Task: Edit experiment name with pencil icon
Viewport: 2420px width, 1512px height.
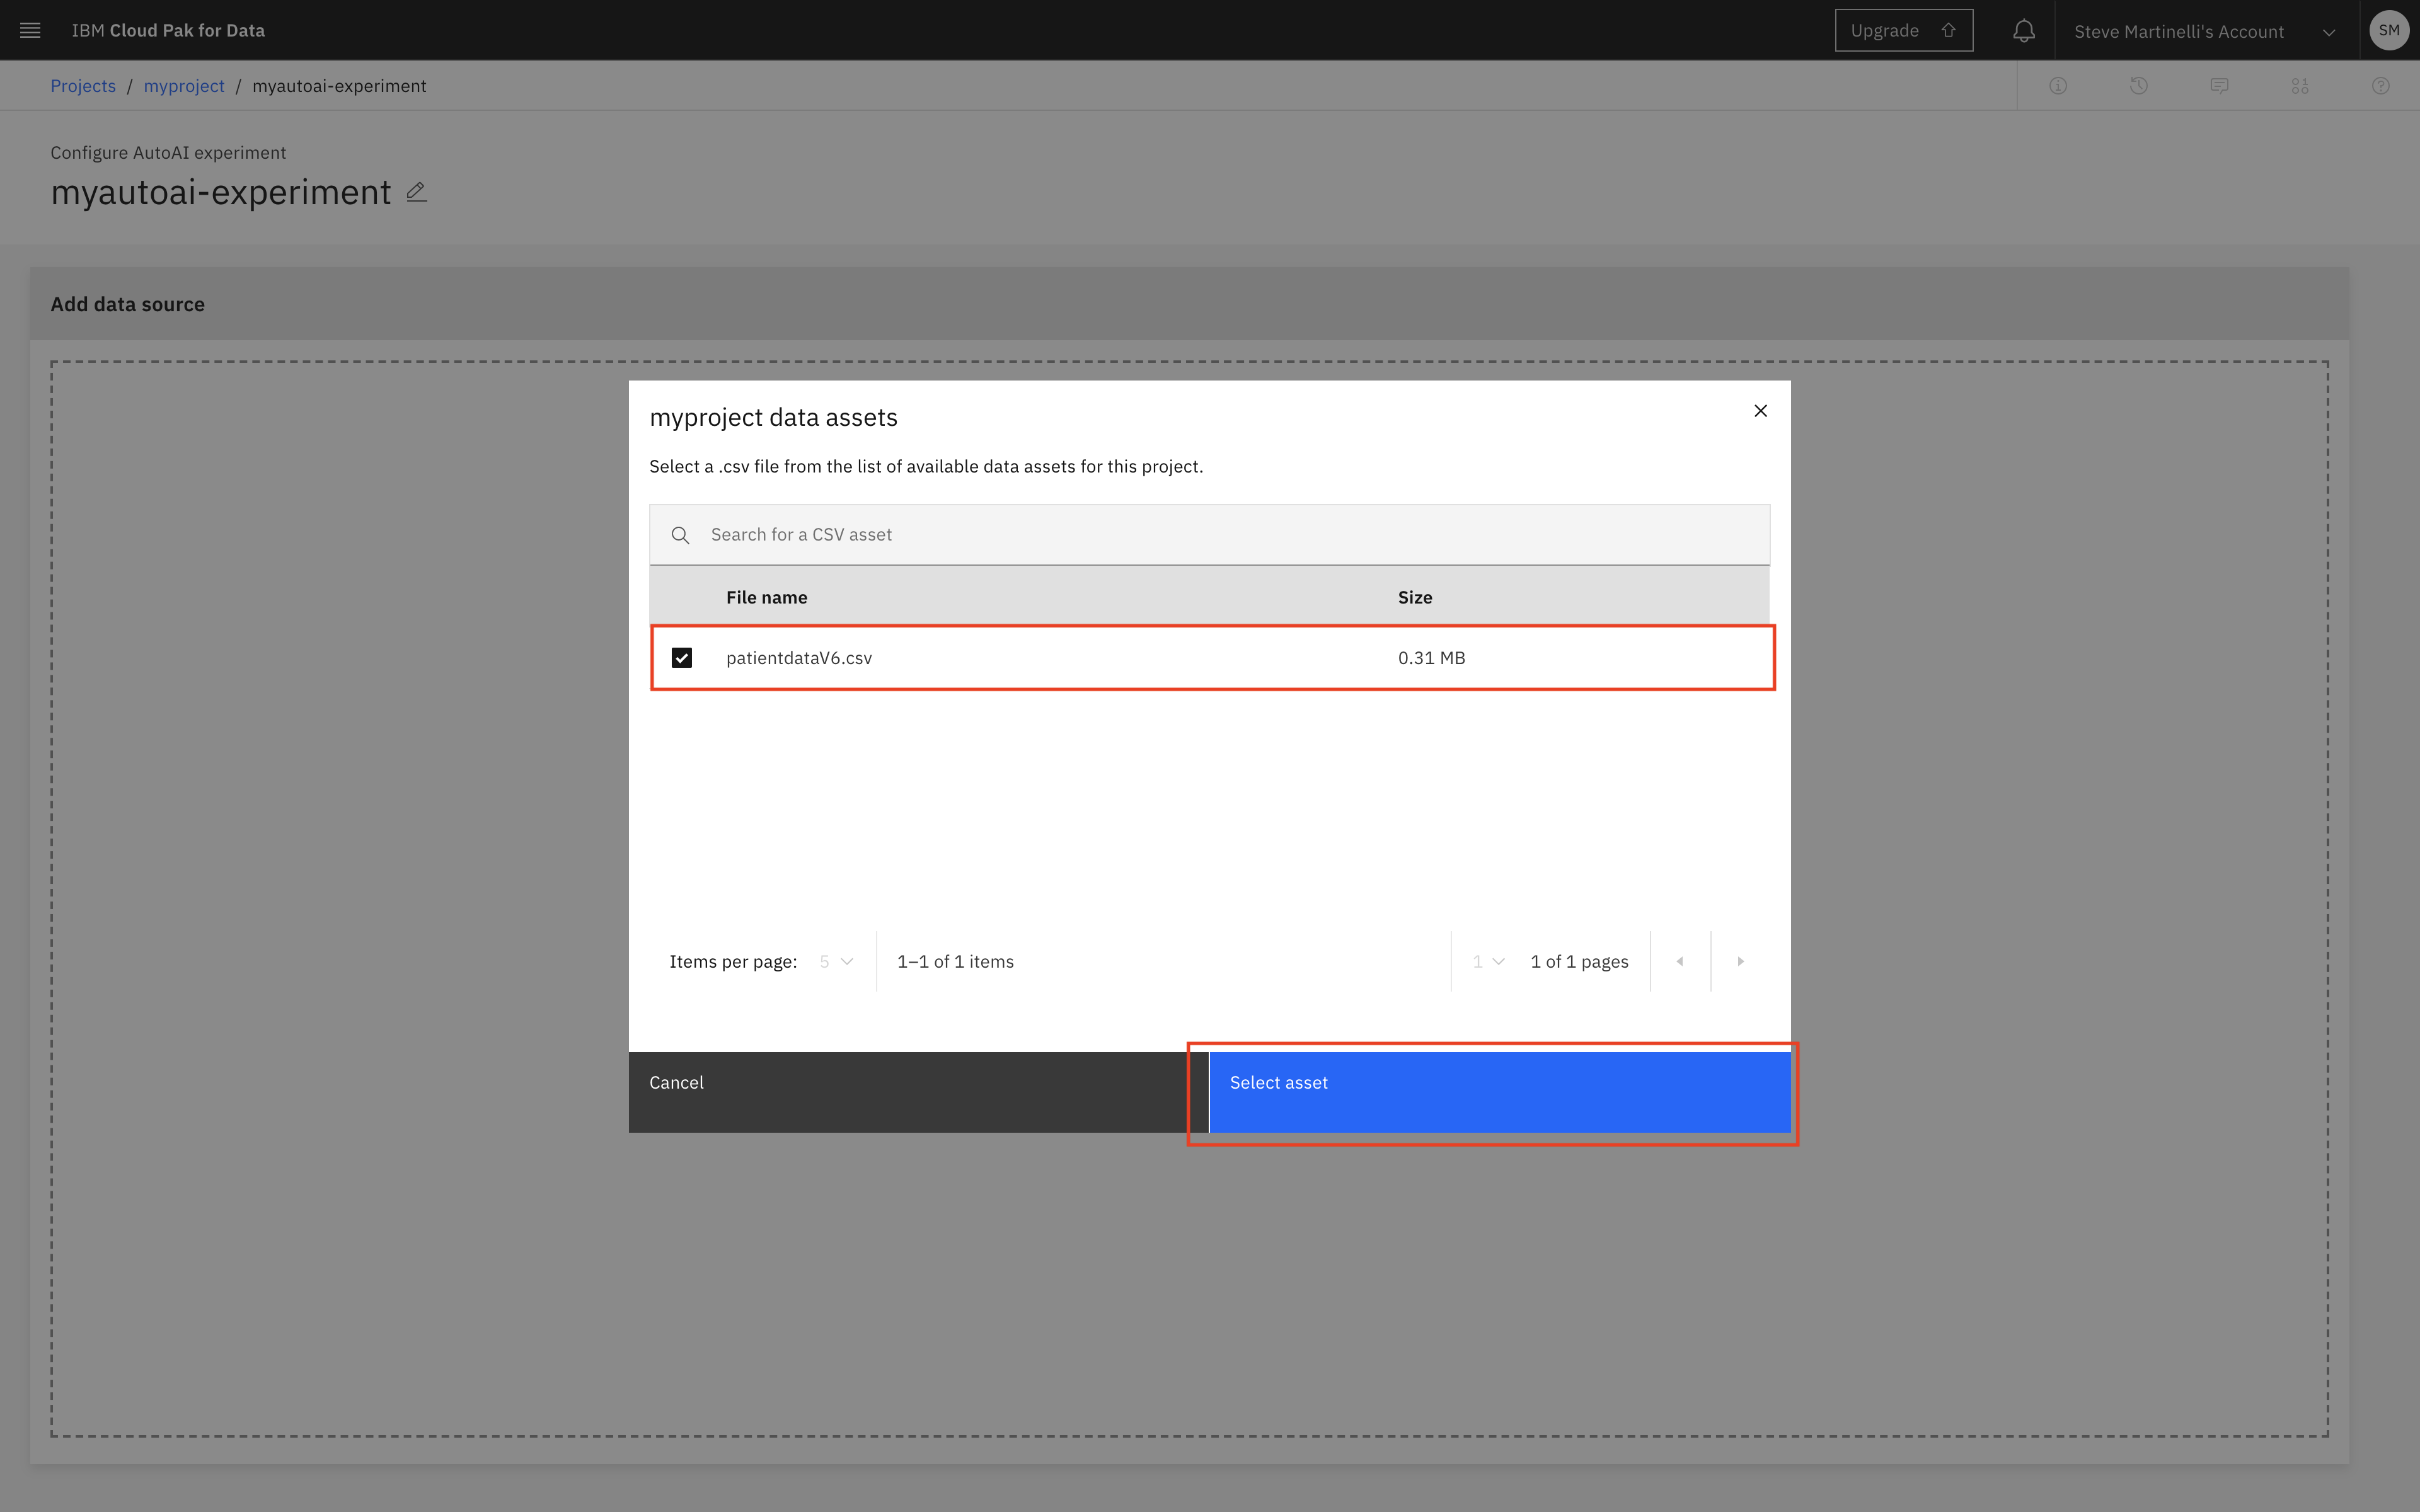Action: tap(417, 192)
